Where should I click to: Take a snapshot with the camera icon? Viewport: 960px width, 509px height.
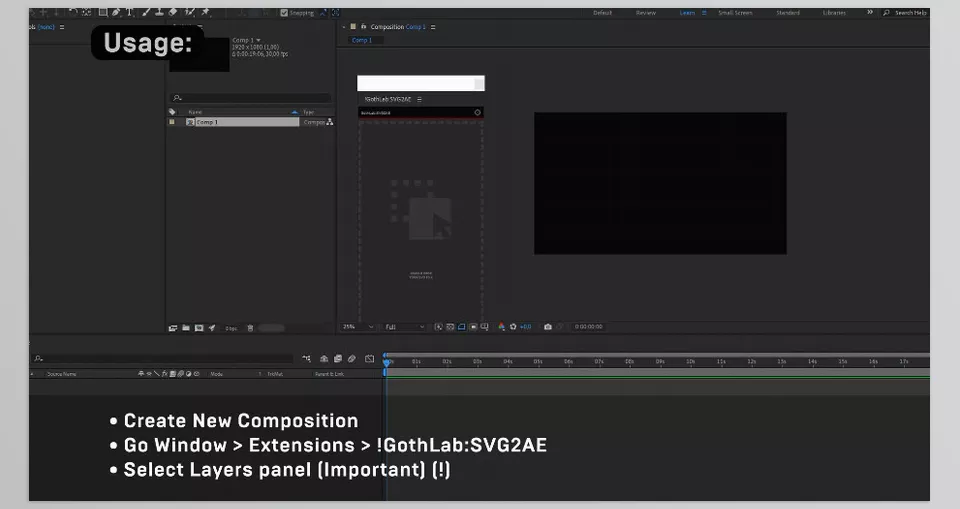click(548, 327)
